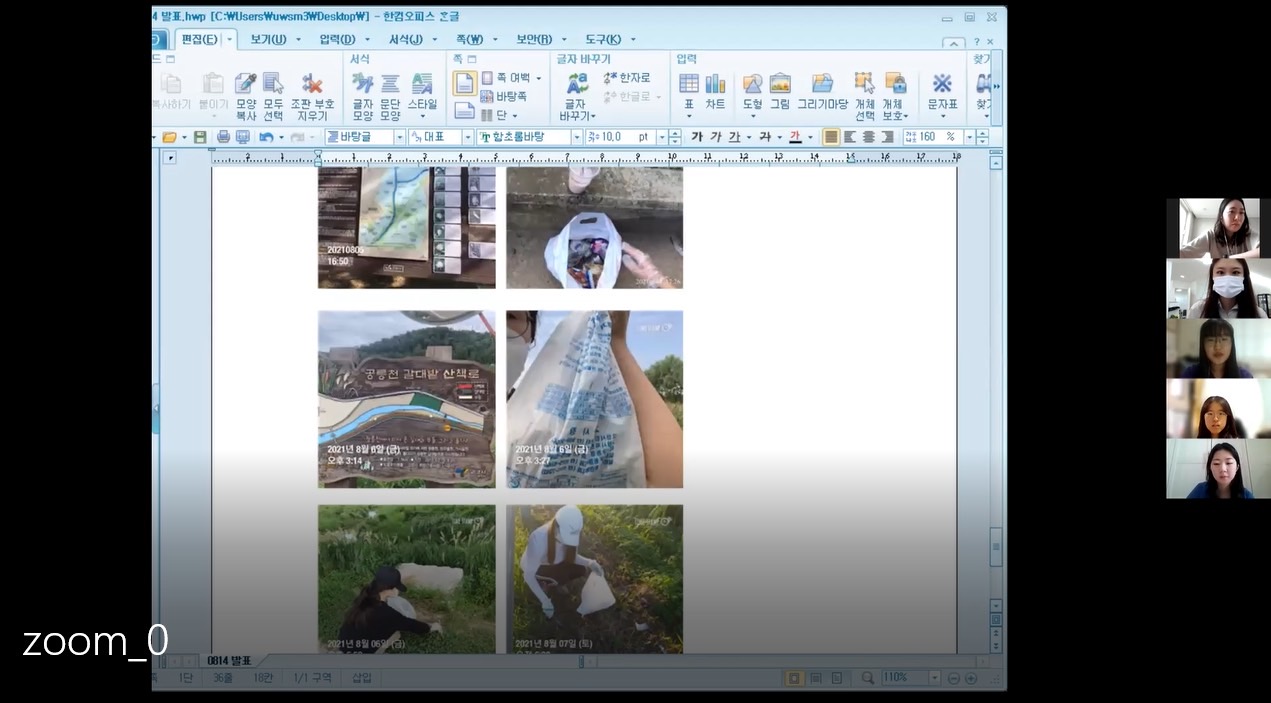Expand the 단 (columns) dropdown
This screenshot has width=1271, height=703.
516,115
